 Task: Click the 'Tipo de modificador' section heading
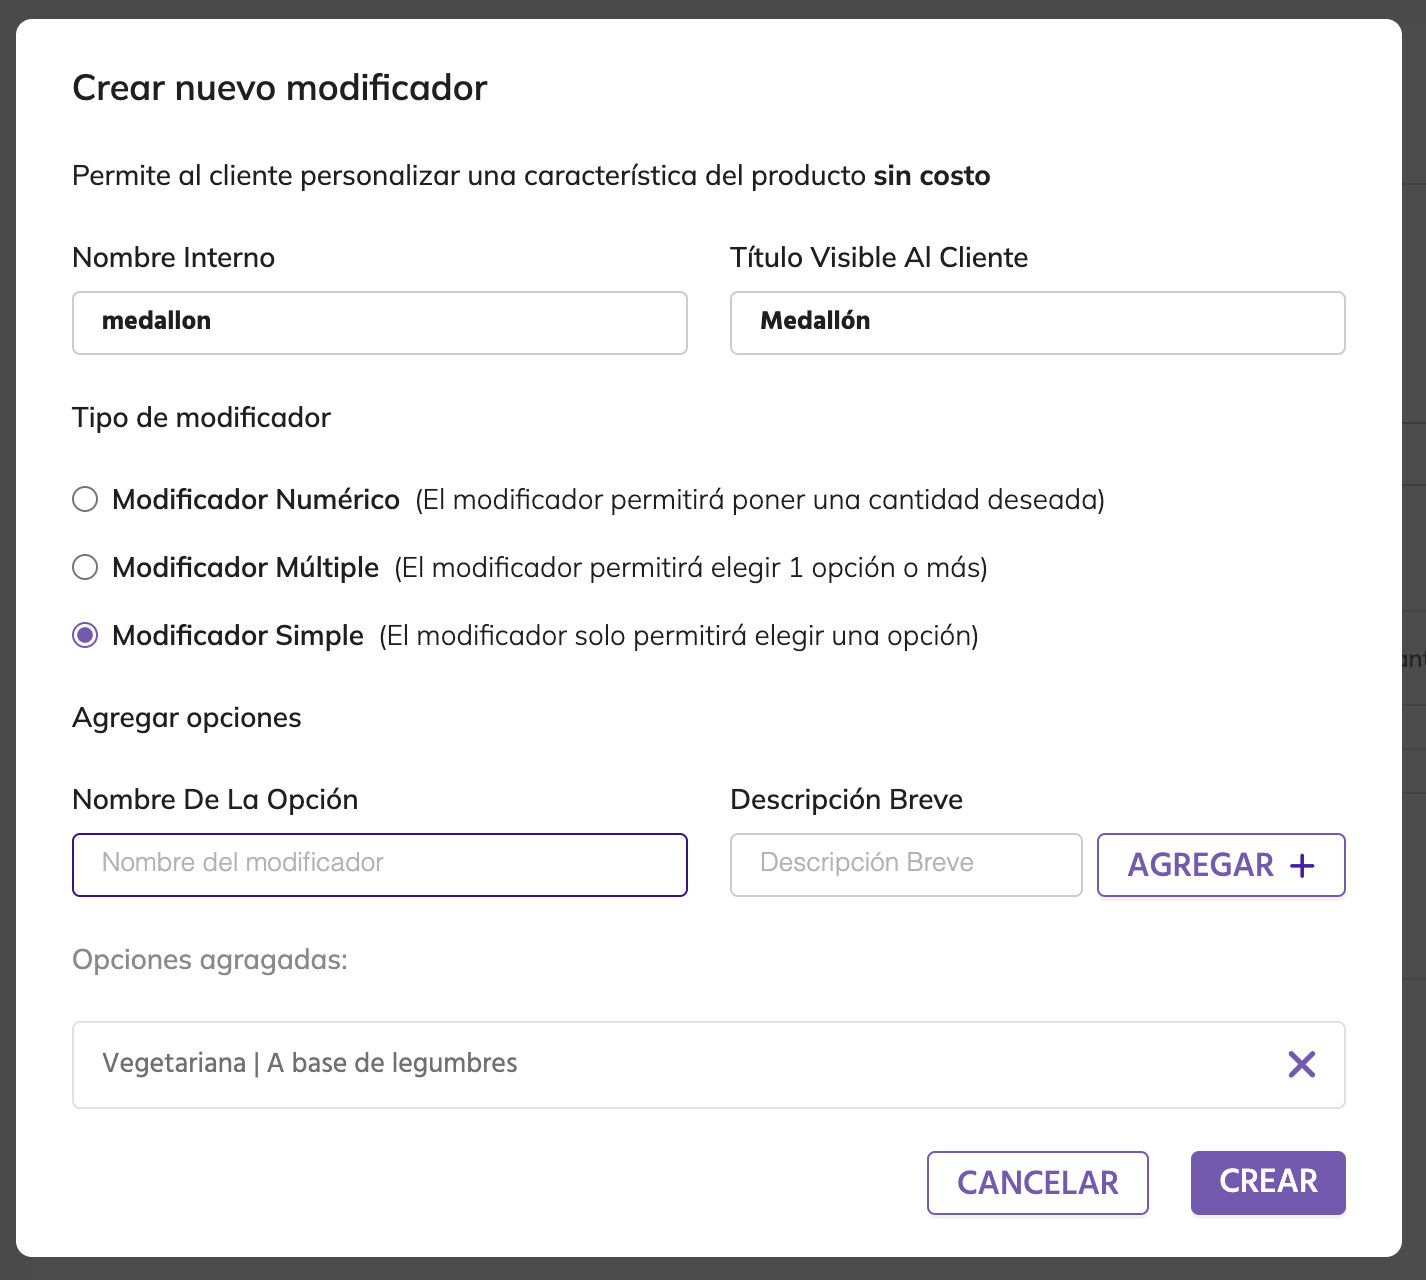201,417
